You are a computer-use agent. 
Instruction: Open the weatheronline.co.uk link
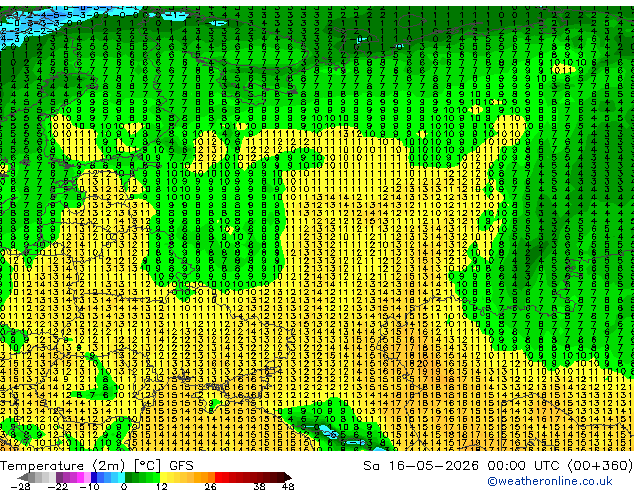(x=550, y=481)
